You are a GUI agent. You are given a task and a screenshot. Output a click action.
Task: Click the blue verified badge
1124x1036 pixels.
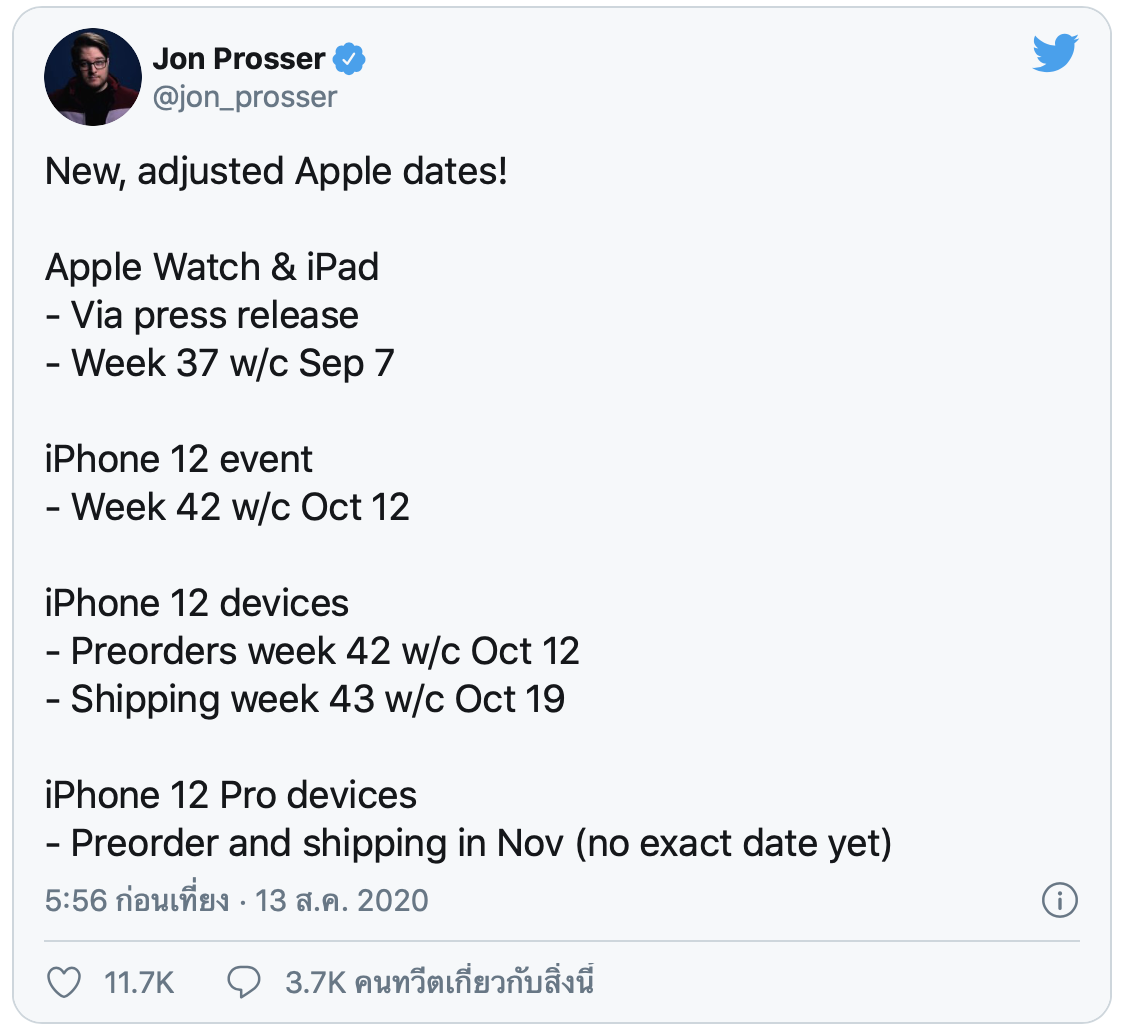[349, 59]
